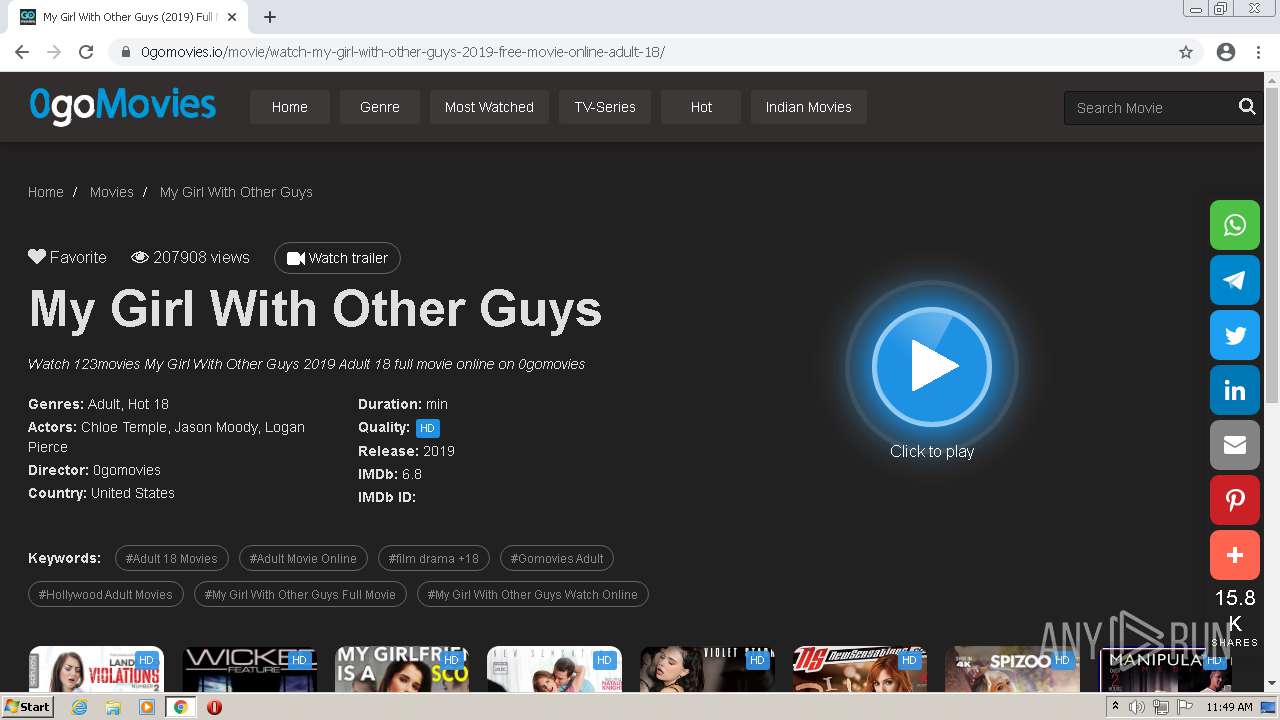Open the Chrome profile icon
Viewport: 1280px width, 720px height.
click(1226, 52)
